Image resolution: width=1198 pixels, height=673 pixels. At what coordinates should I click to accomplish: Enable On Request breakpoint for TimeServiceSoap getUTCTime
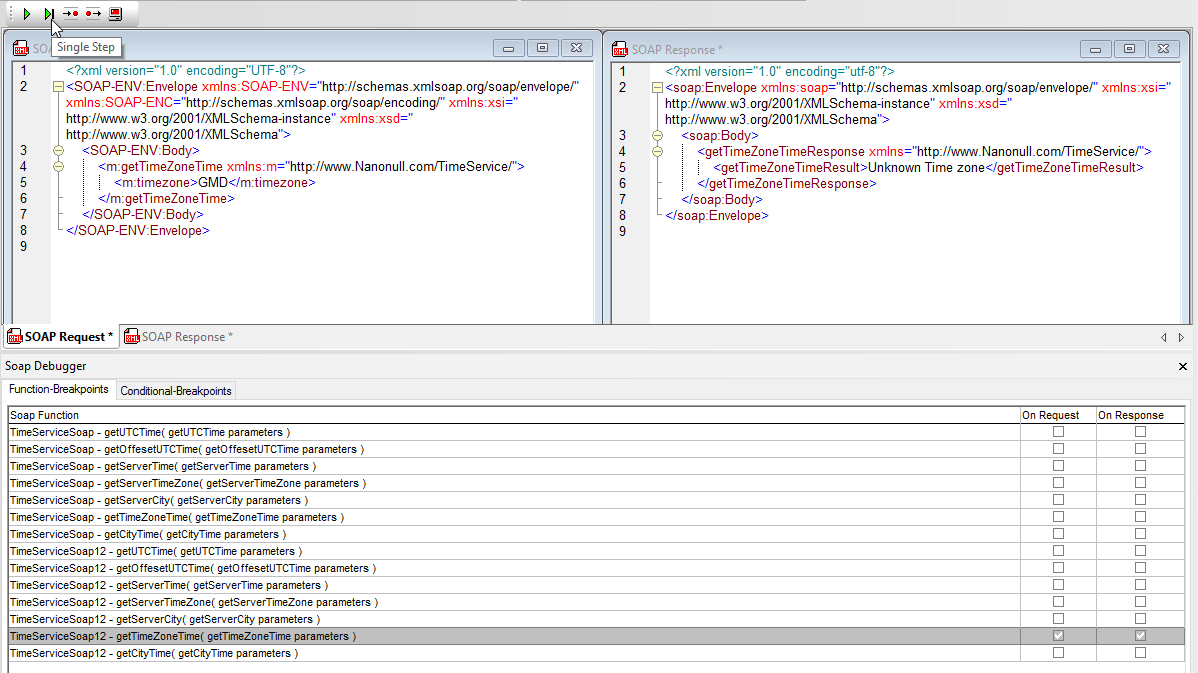pos(1058,431)
